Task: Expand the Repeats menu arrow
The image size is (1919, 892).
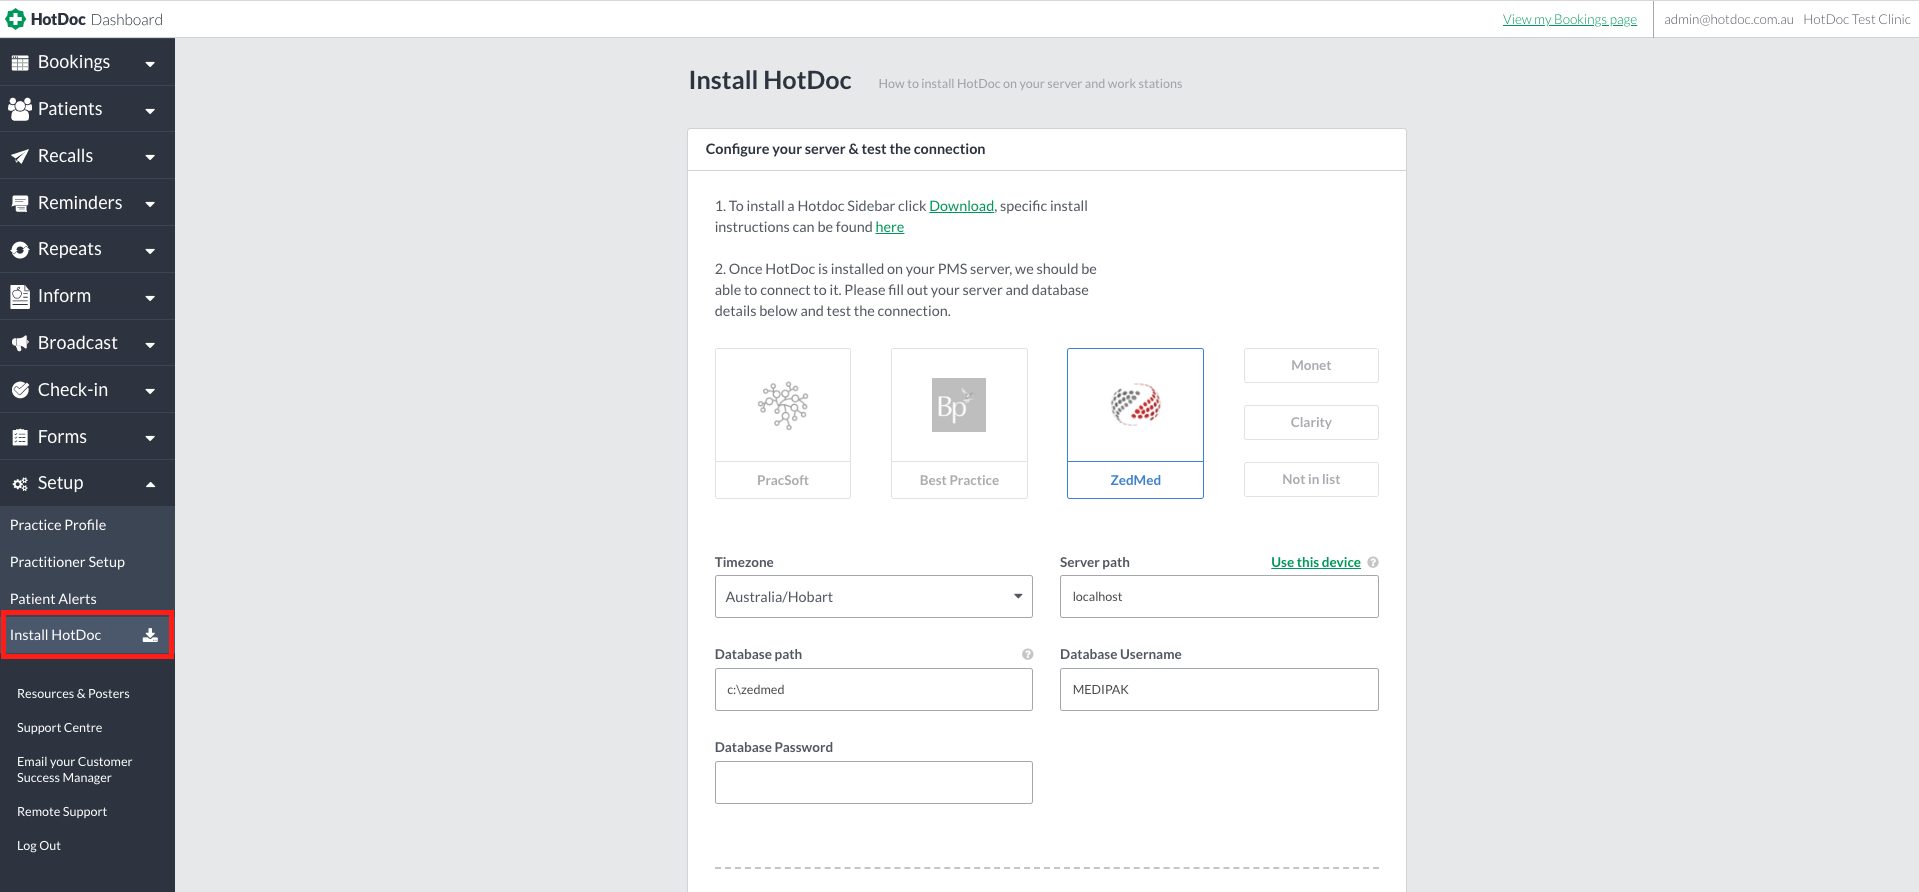Action: (x=150, y=251)
